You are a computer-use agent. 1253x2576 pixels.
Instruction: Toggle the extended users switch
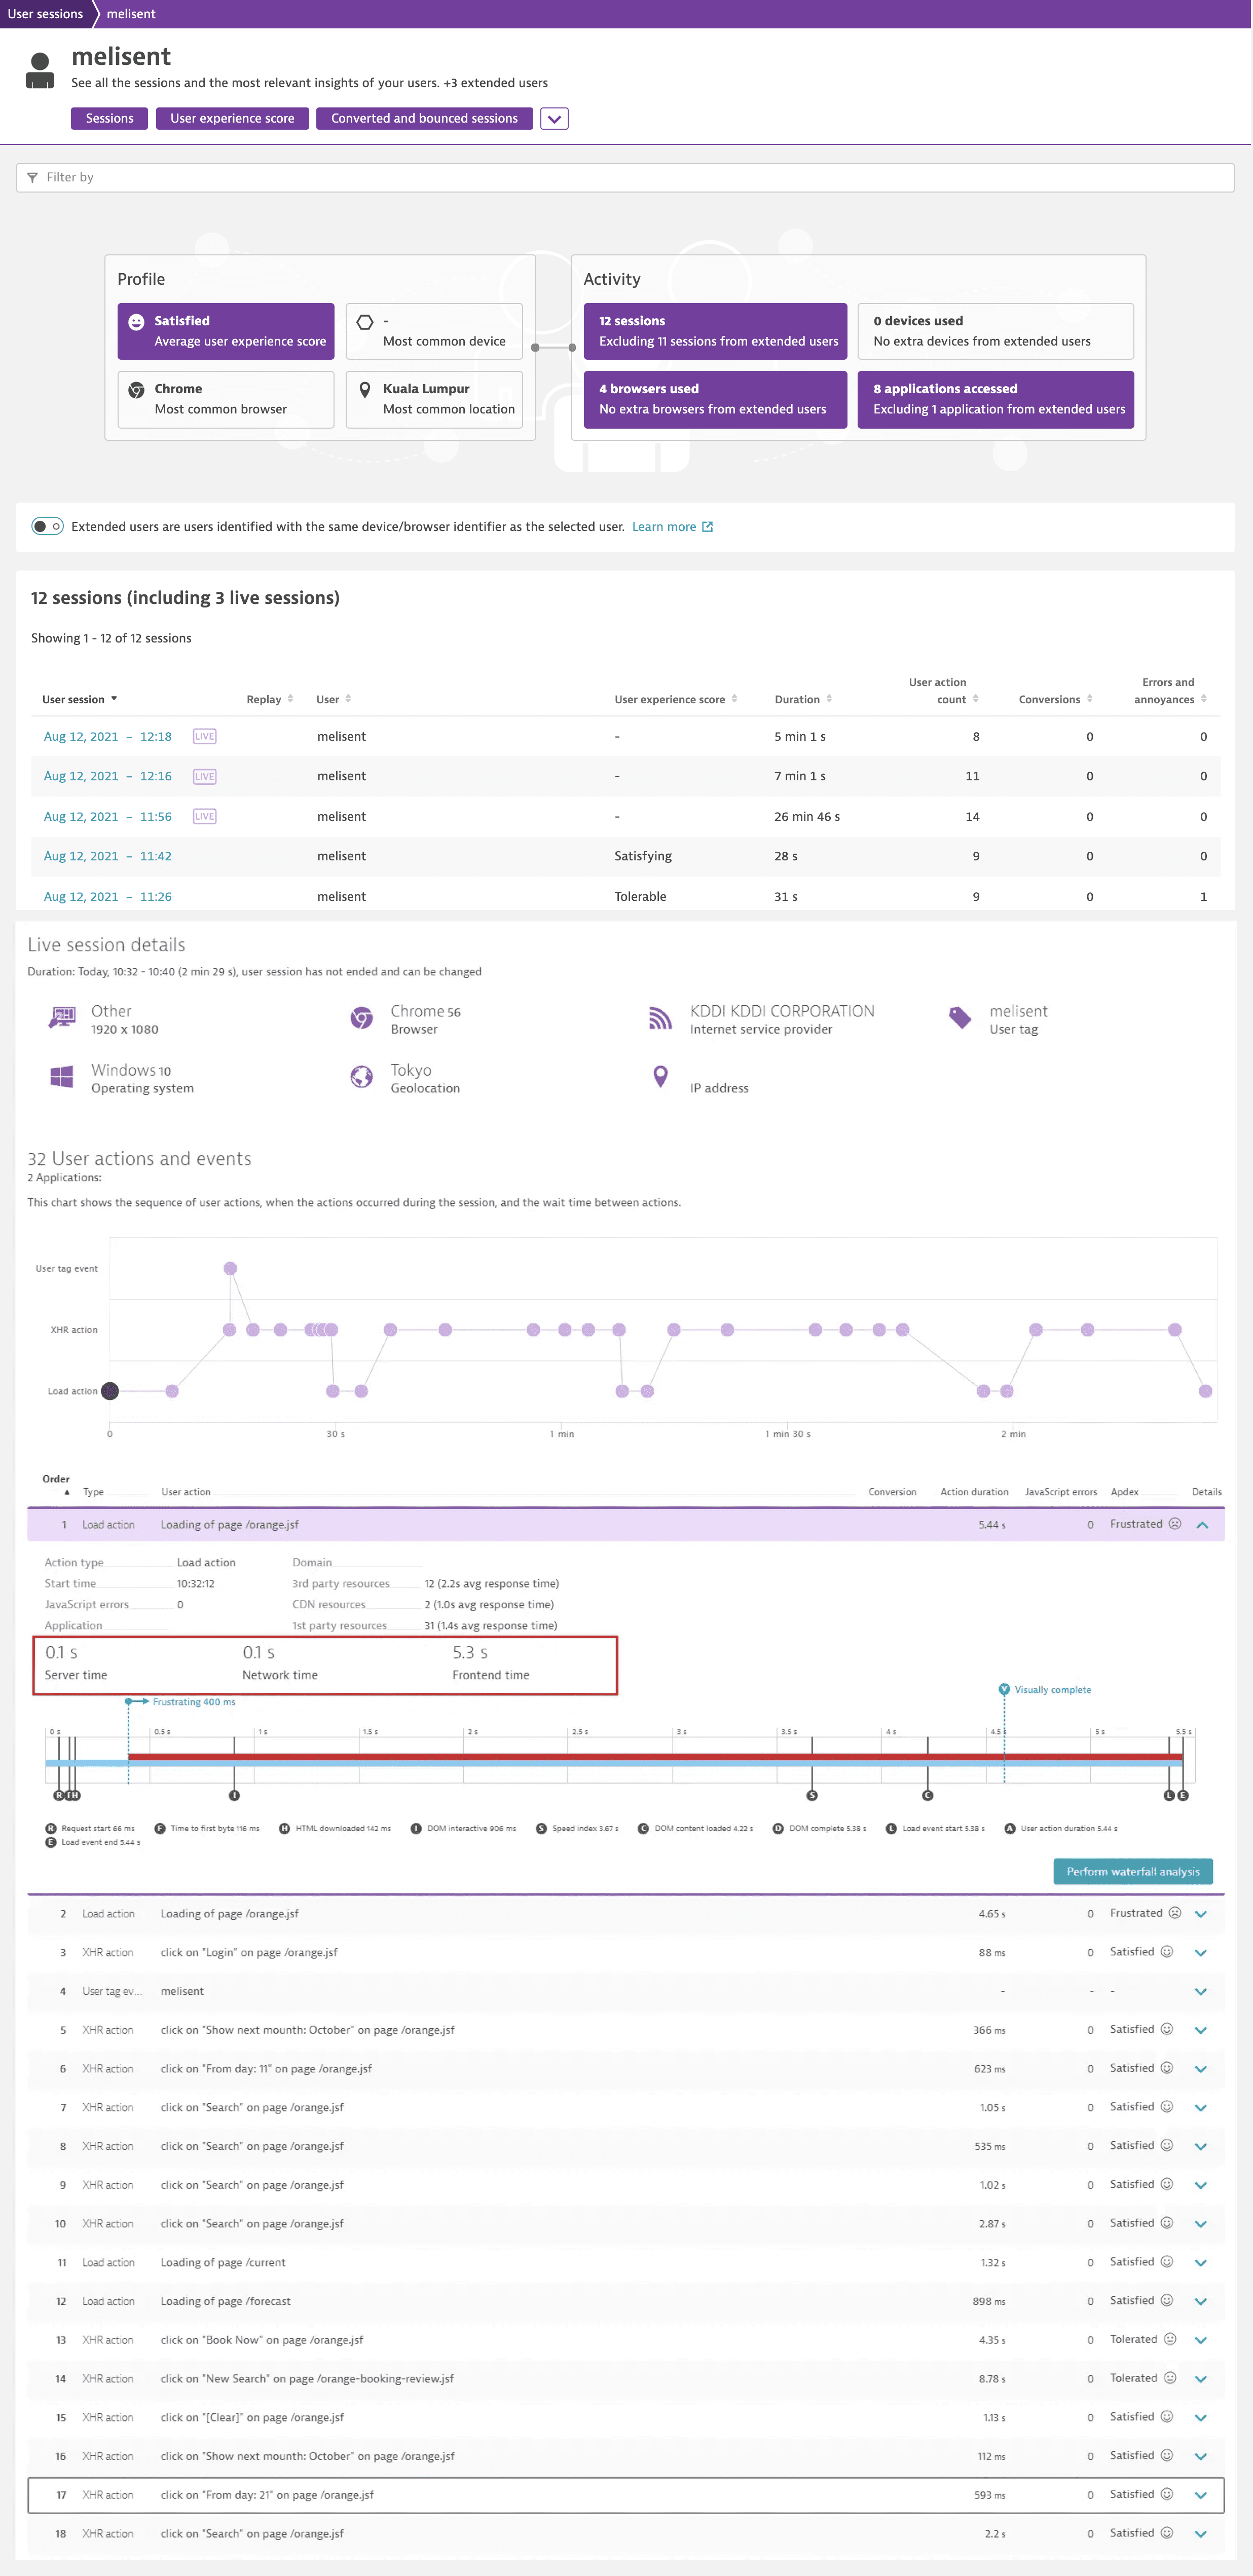coord(47,527)
